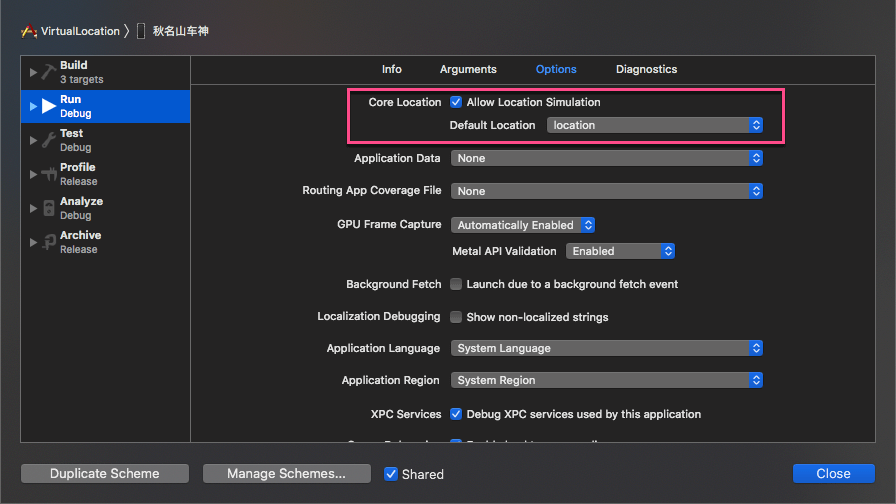The image size is (896, 504).
Task: Open the Default Location dropdown
Action: 655,125
